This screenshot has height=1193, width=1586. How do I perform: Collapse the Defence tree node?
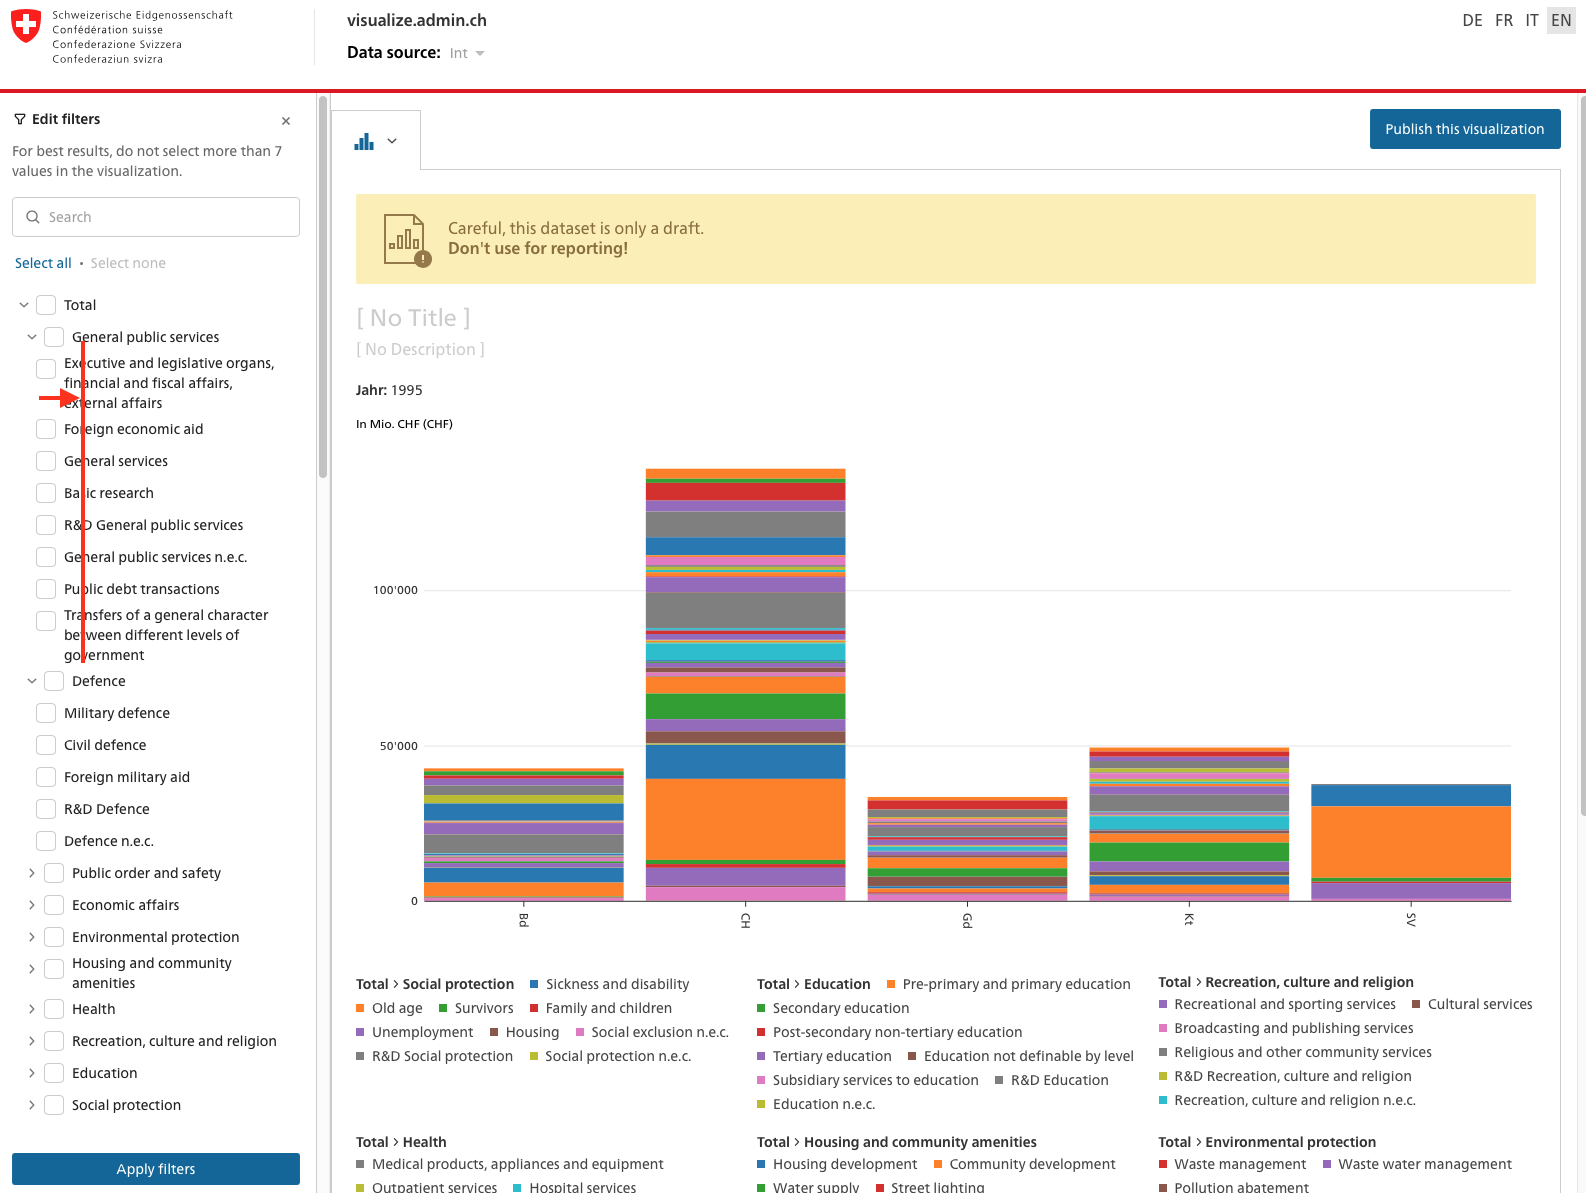32,681
